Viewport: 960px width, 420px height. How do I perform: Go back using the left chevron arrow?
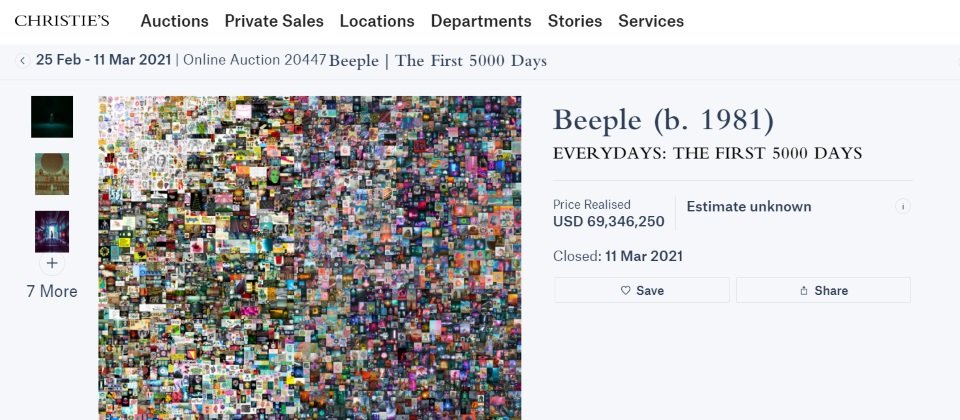point(22,61)
